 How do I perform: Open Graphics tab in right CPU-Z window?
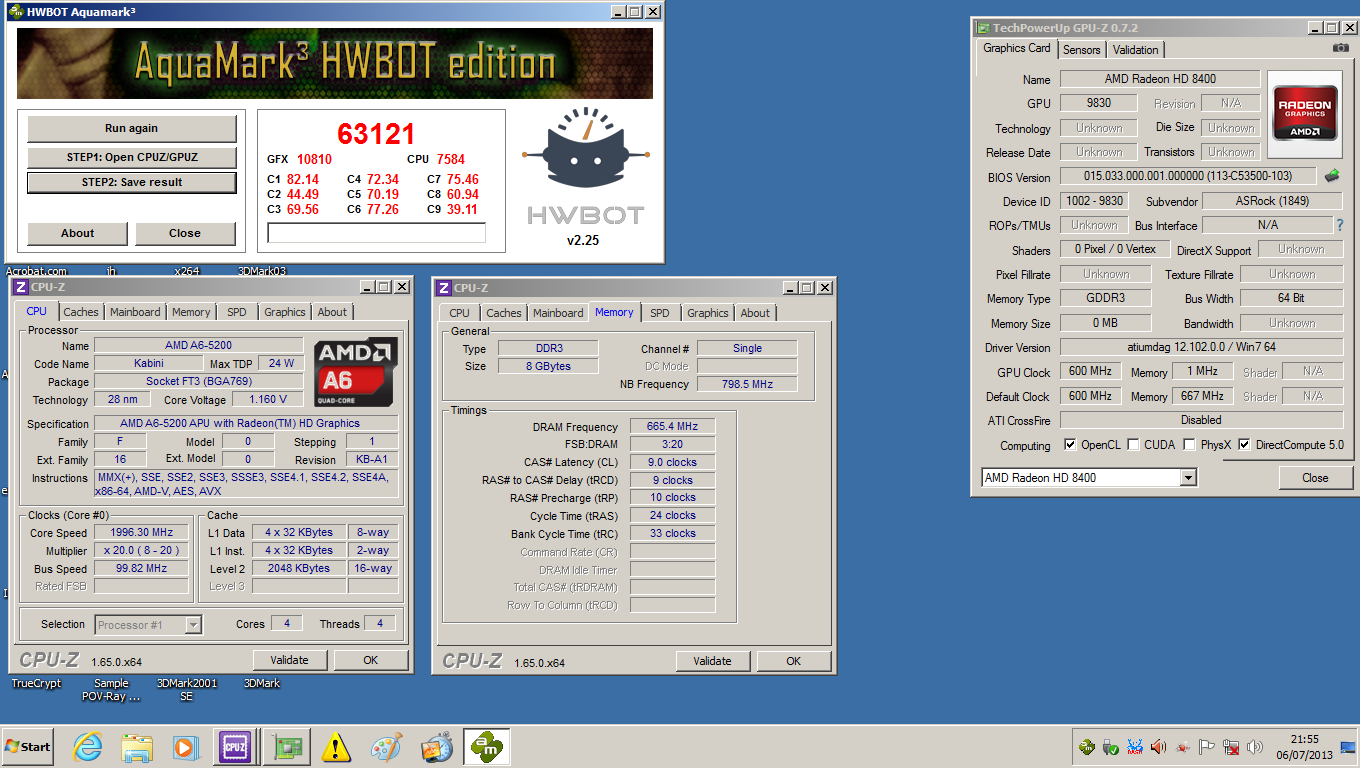click(708, 313)
